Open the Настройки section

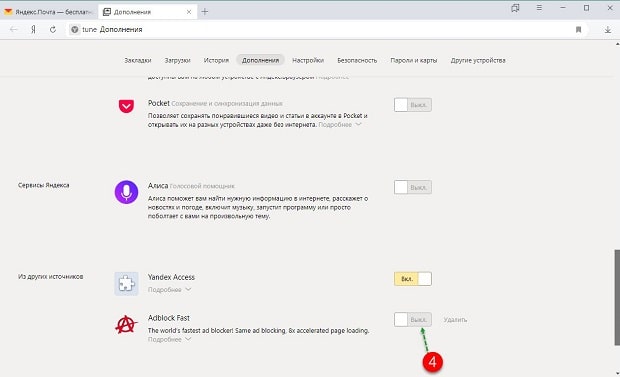308,60
